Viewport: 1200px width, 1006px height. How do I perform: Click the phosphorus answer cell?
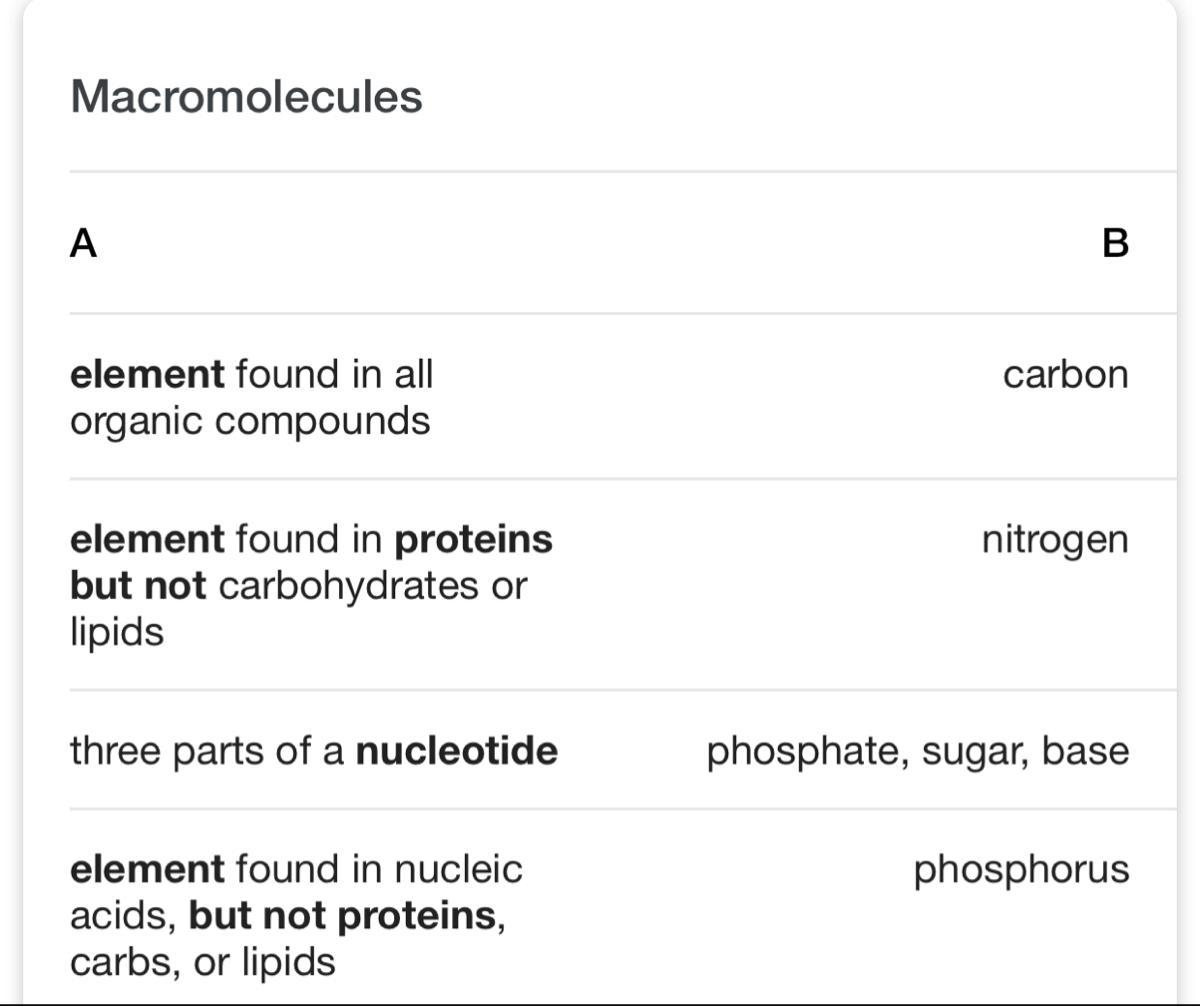[x=1020, y=869]
